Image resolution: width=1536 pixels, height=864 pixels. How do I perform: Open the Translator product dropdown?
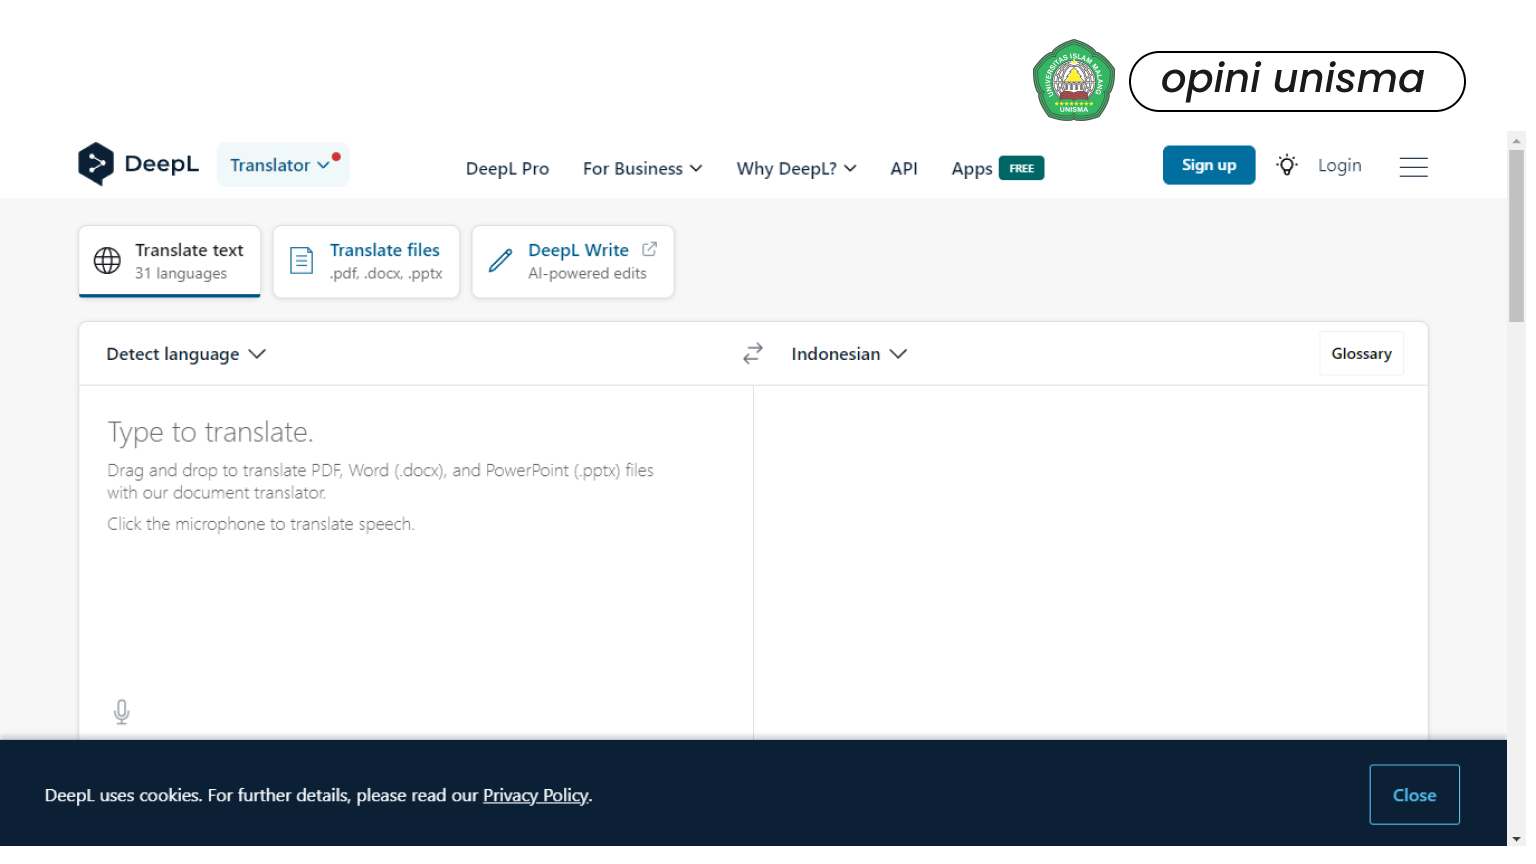click(x=283, y=165)
